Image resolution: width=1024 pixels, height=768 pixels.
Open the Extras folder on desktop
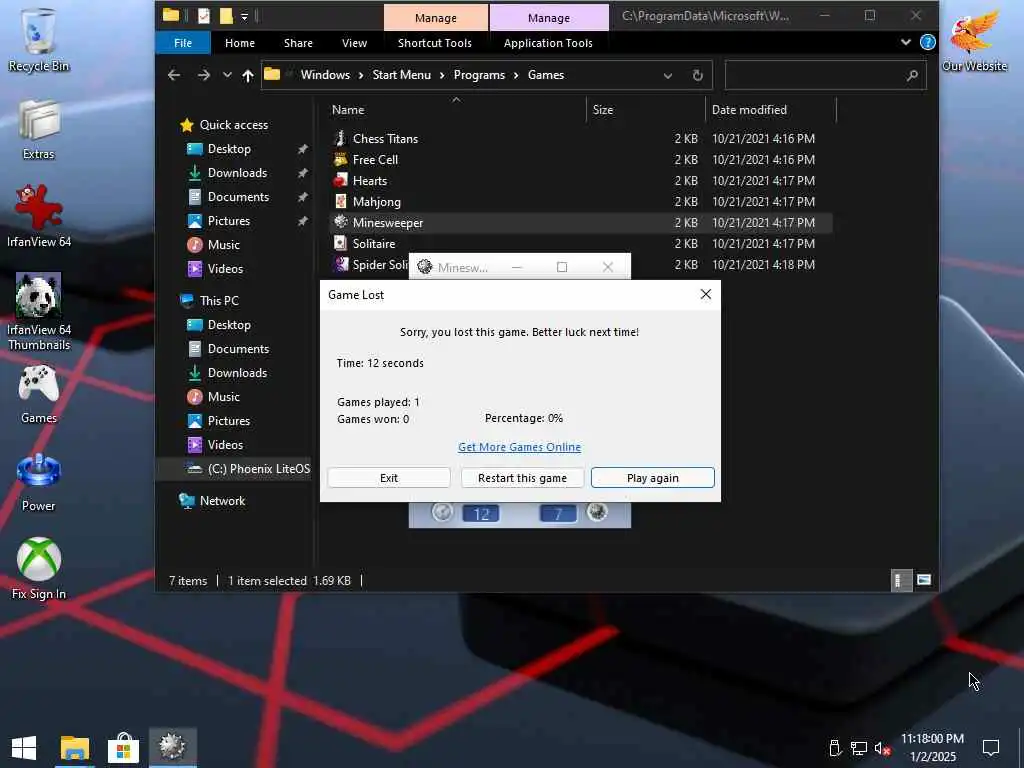(39, 131)
